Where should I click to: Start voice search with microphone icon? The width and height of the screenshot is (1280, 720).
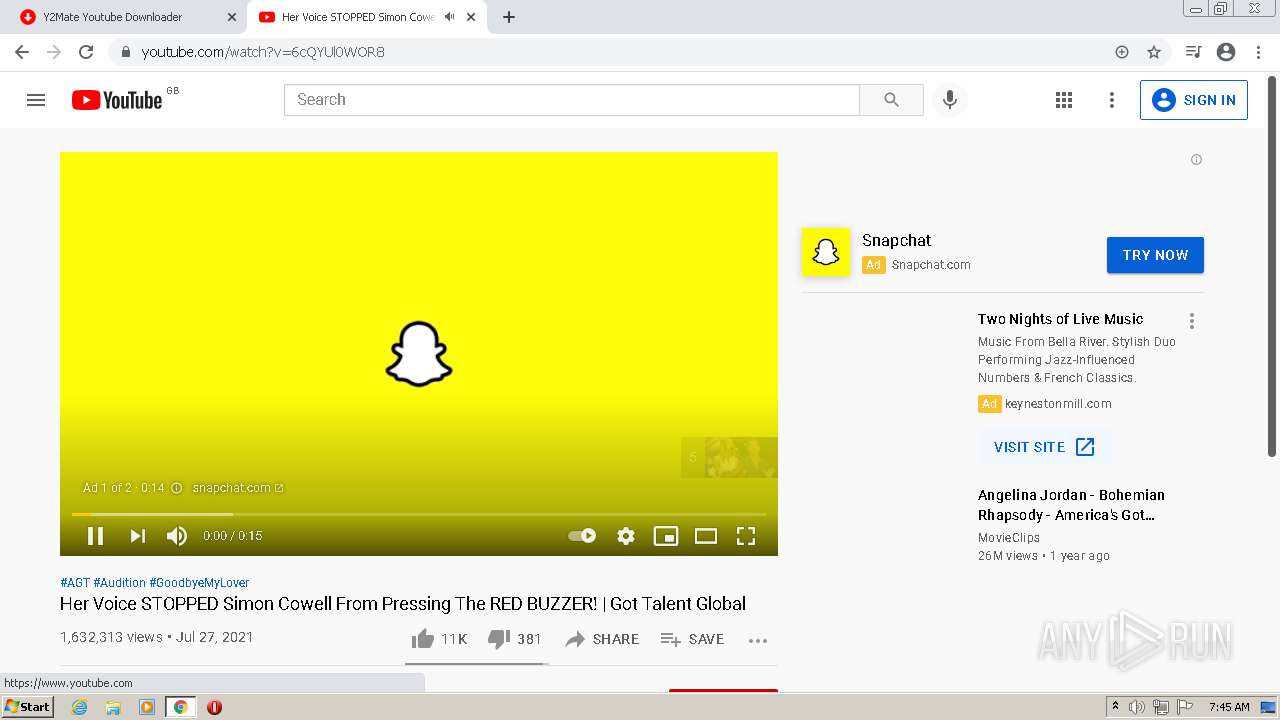click(950, 100)
